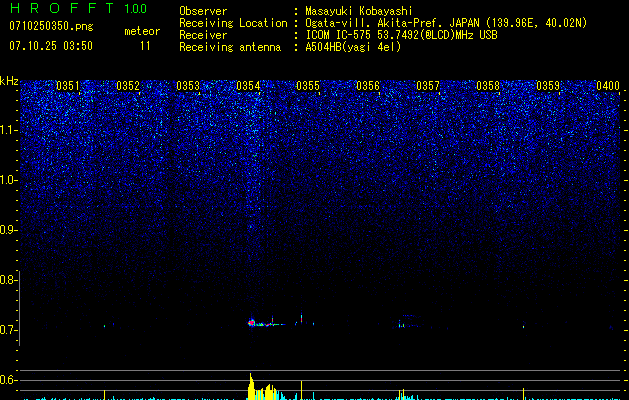This screenshot has width=629, height=400.
Task: Click the filename 0710250350.png
Action: pos(51,27)
